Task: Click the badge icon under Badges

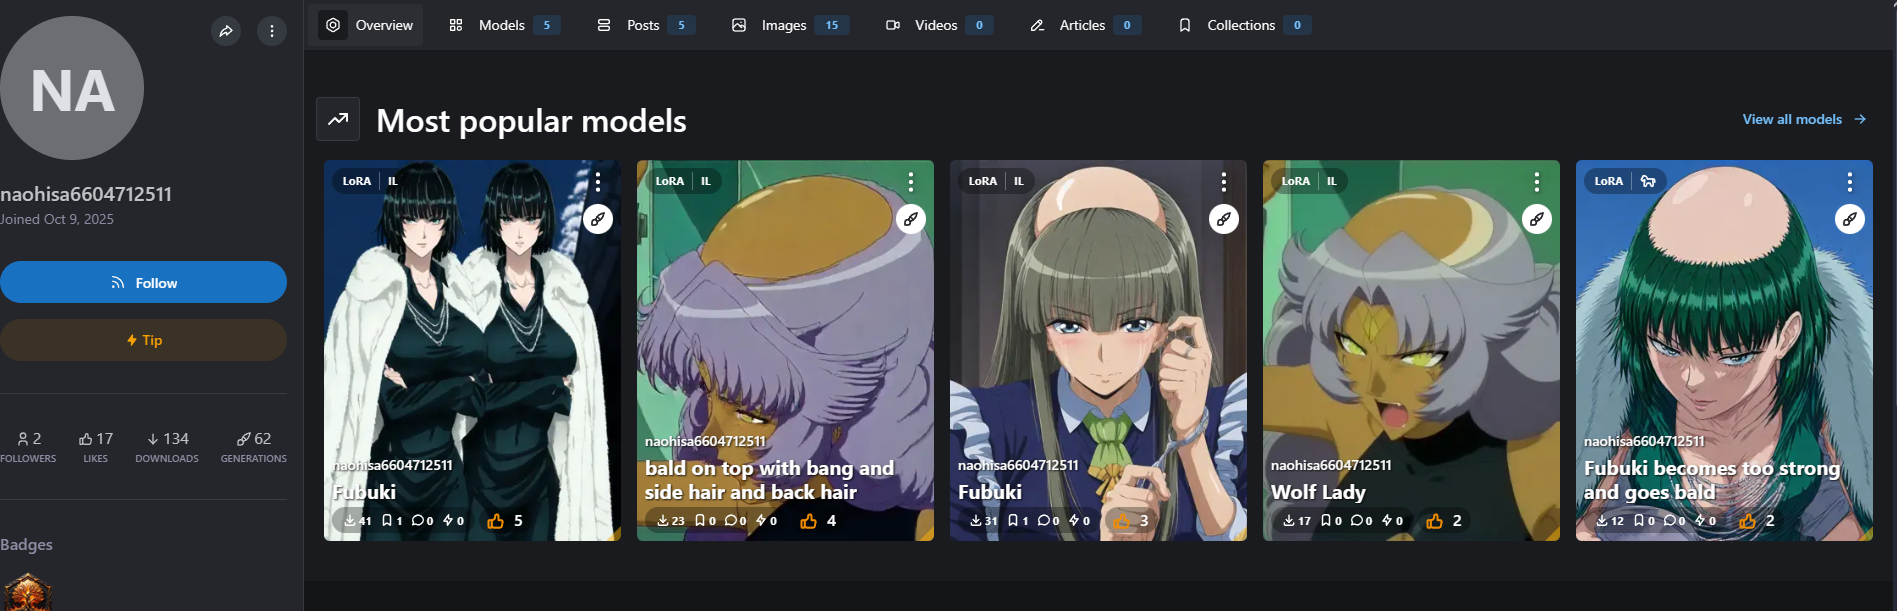Action: point(28,592)
